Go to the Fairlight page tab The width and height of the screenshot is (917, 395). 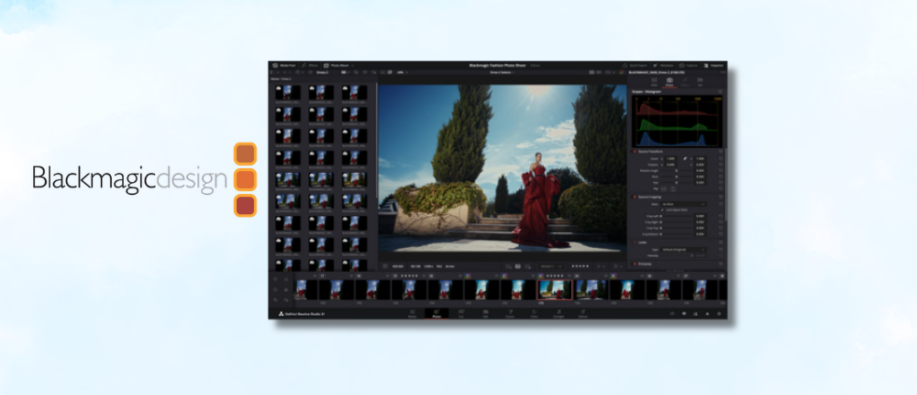click(559, 313)
